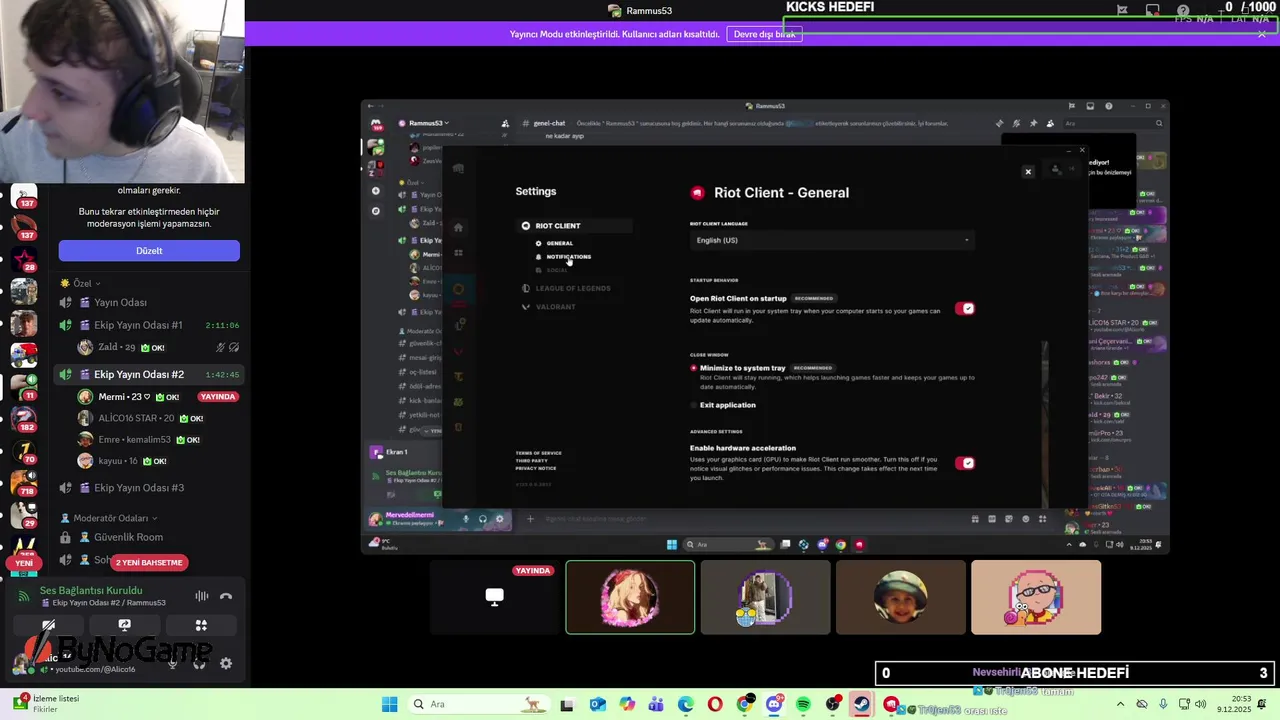This screenshot has width=1280, height=720.
Task: Click user Emre • kemalim53 in list
Action: click(x=158, y=440)
